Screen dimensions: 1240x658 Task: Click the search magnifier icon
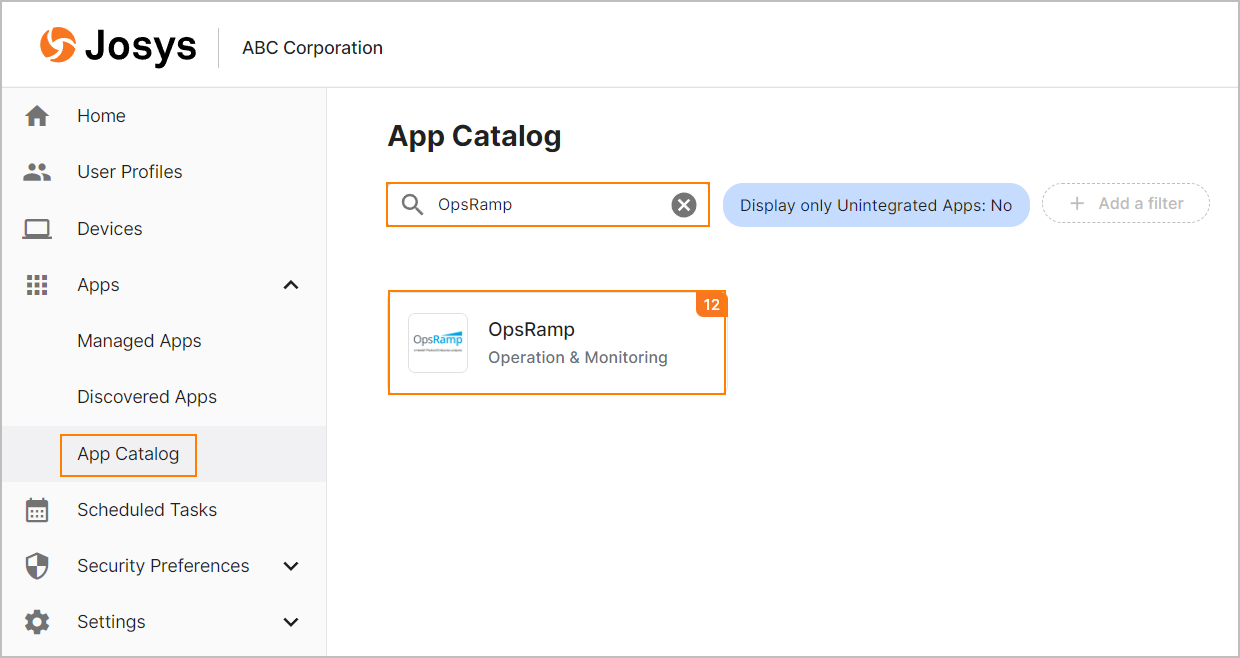[413, 205]
